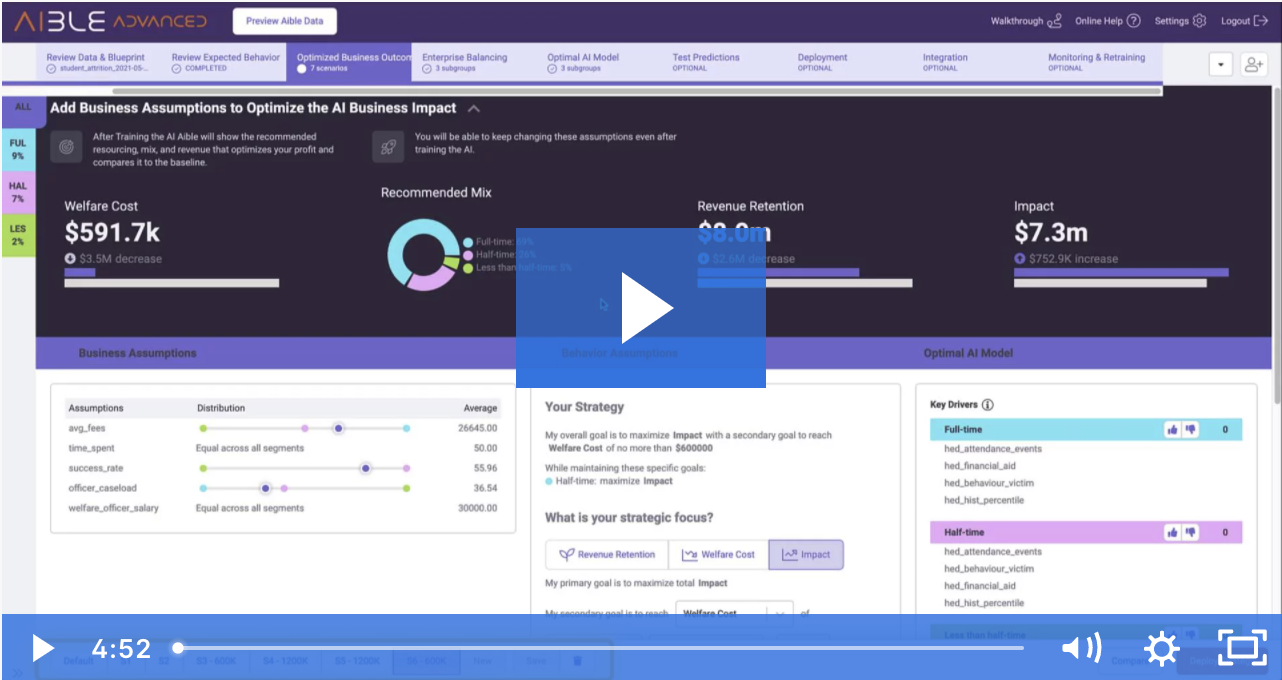Viewport: 1282px width, 680px height.
Task: Select the ALL segment side tab
Action: pyautogui.click(x=22, y=110)
